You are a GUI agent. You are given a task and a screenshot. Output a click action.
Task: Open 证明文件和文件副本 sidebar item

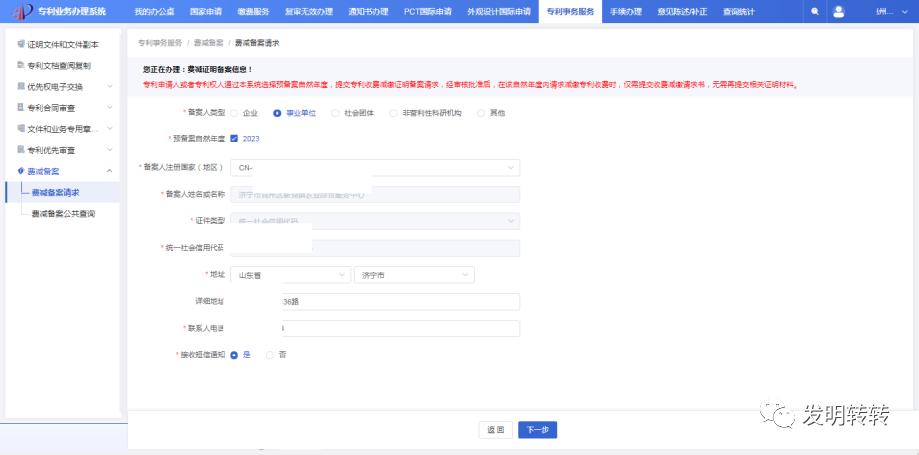pos(63,44)
